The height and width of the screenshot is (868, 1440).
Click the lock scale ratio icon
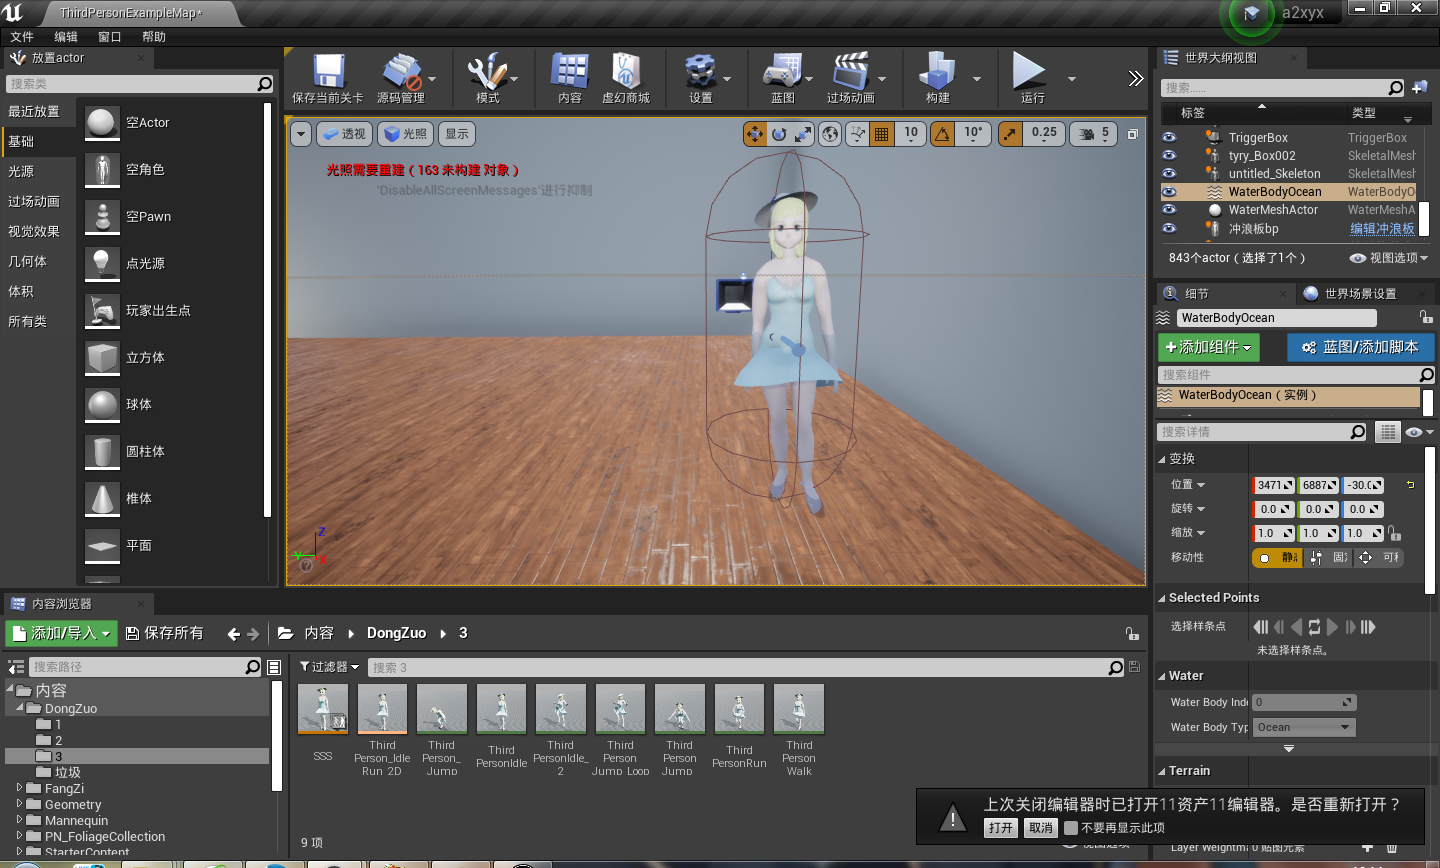pos(1395,533)
